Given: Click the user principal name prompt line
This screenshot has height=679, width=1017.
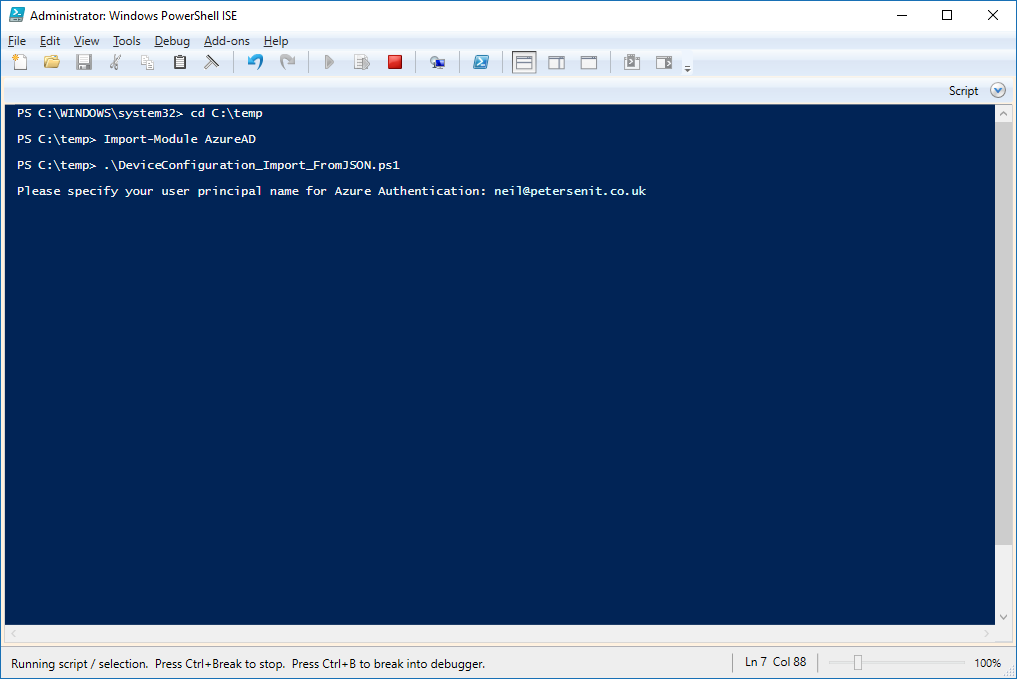Looking at the screenshot, I should (331, 191).
